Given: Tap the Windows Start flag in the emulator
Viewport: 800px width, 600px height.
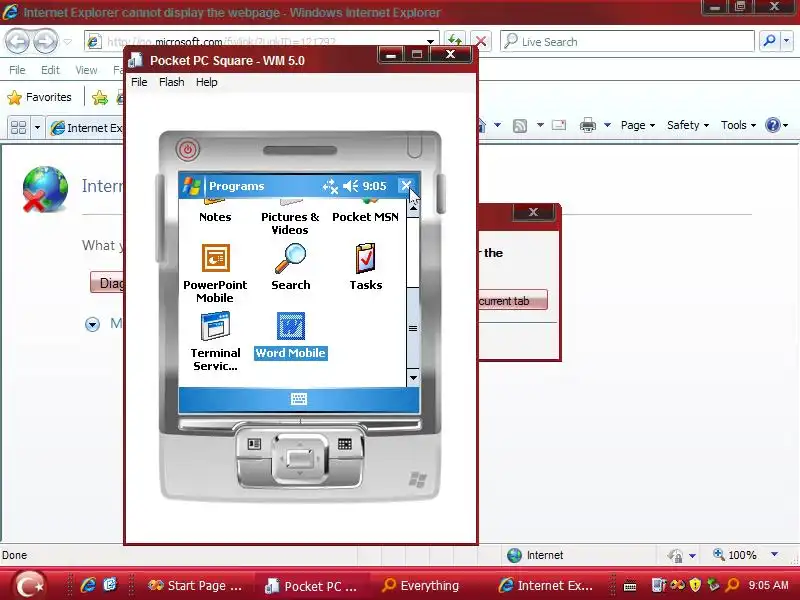Looking at the screenshot, I should click(191, 186).
